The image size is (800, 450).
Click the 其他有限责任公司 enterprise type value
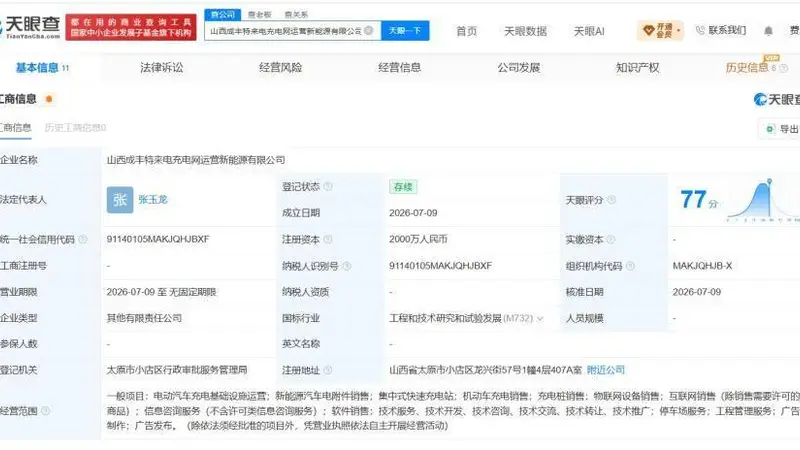(144, 318)
